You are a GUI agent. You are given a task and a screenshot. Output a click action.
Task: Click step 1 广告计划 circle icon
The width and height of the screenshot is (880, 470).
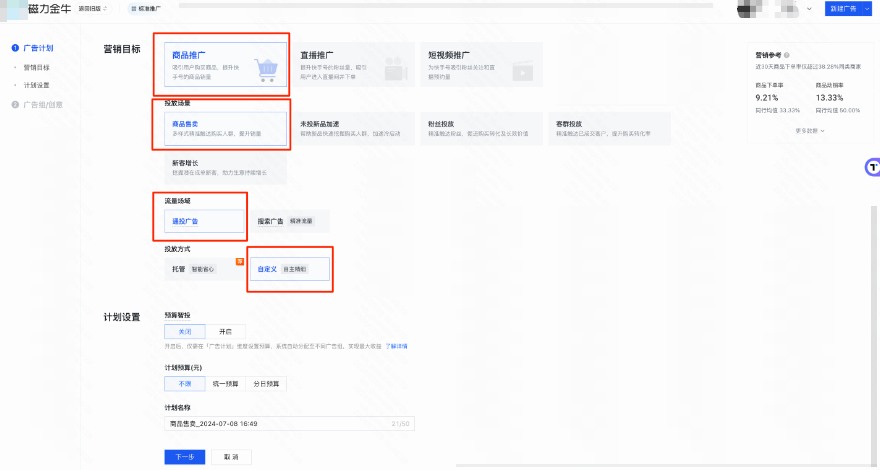[14, 48]
